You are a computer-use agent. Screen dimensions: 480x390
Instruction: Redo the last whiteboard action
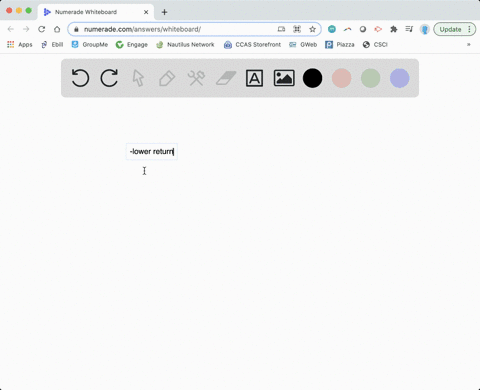tap(109, 78)
